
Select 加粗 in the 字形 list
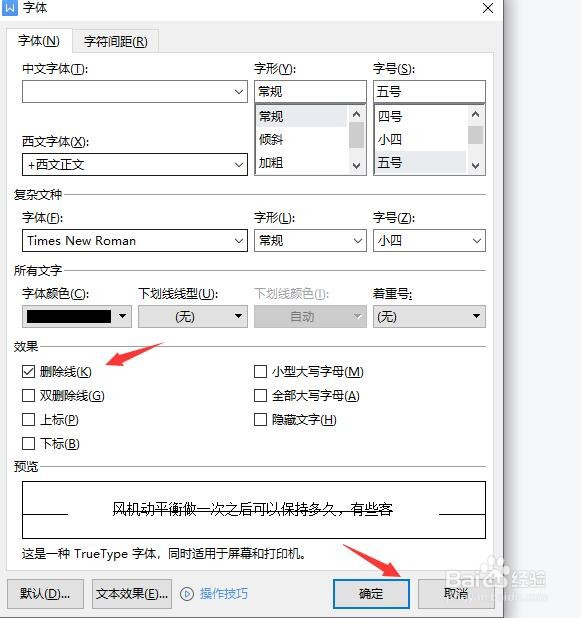click(x=302, y=162)
